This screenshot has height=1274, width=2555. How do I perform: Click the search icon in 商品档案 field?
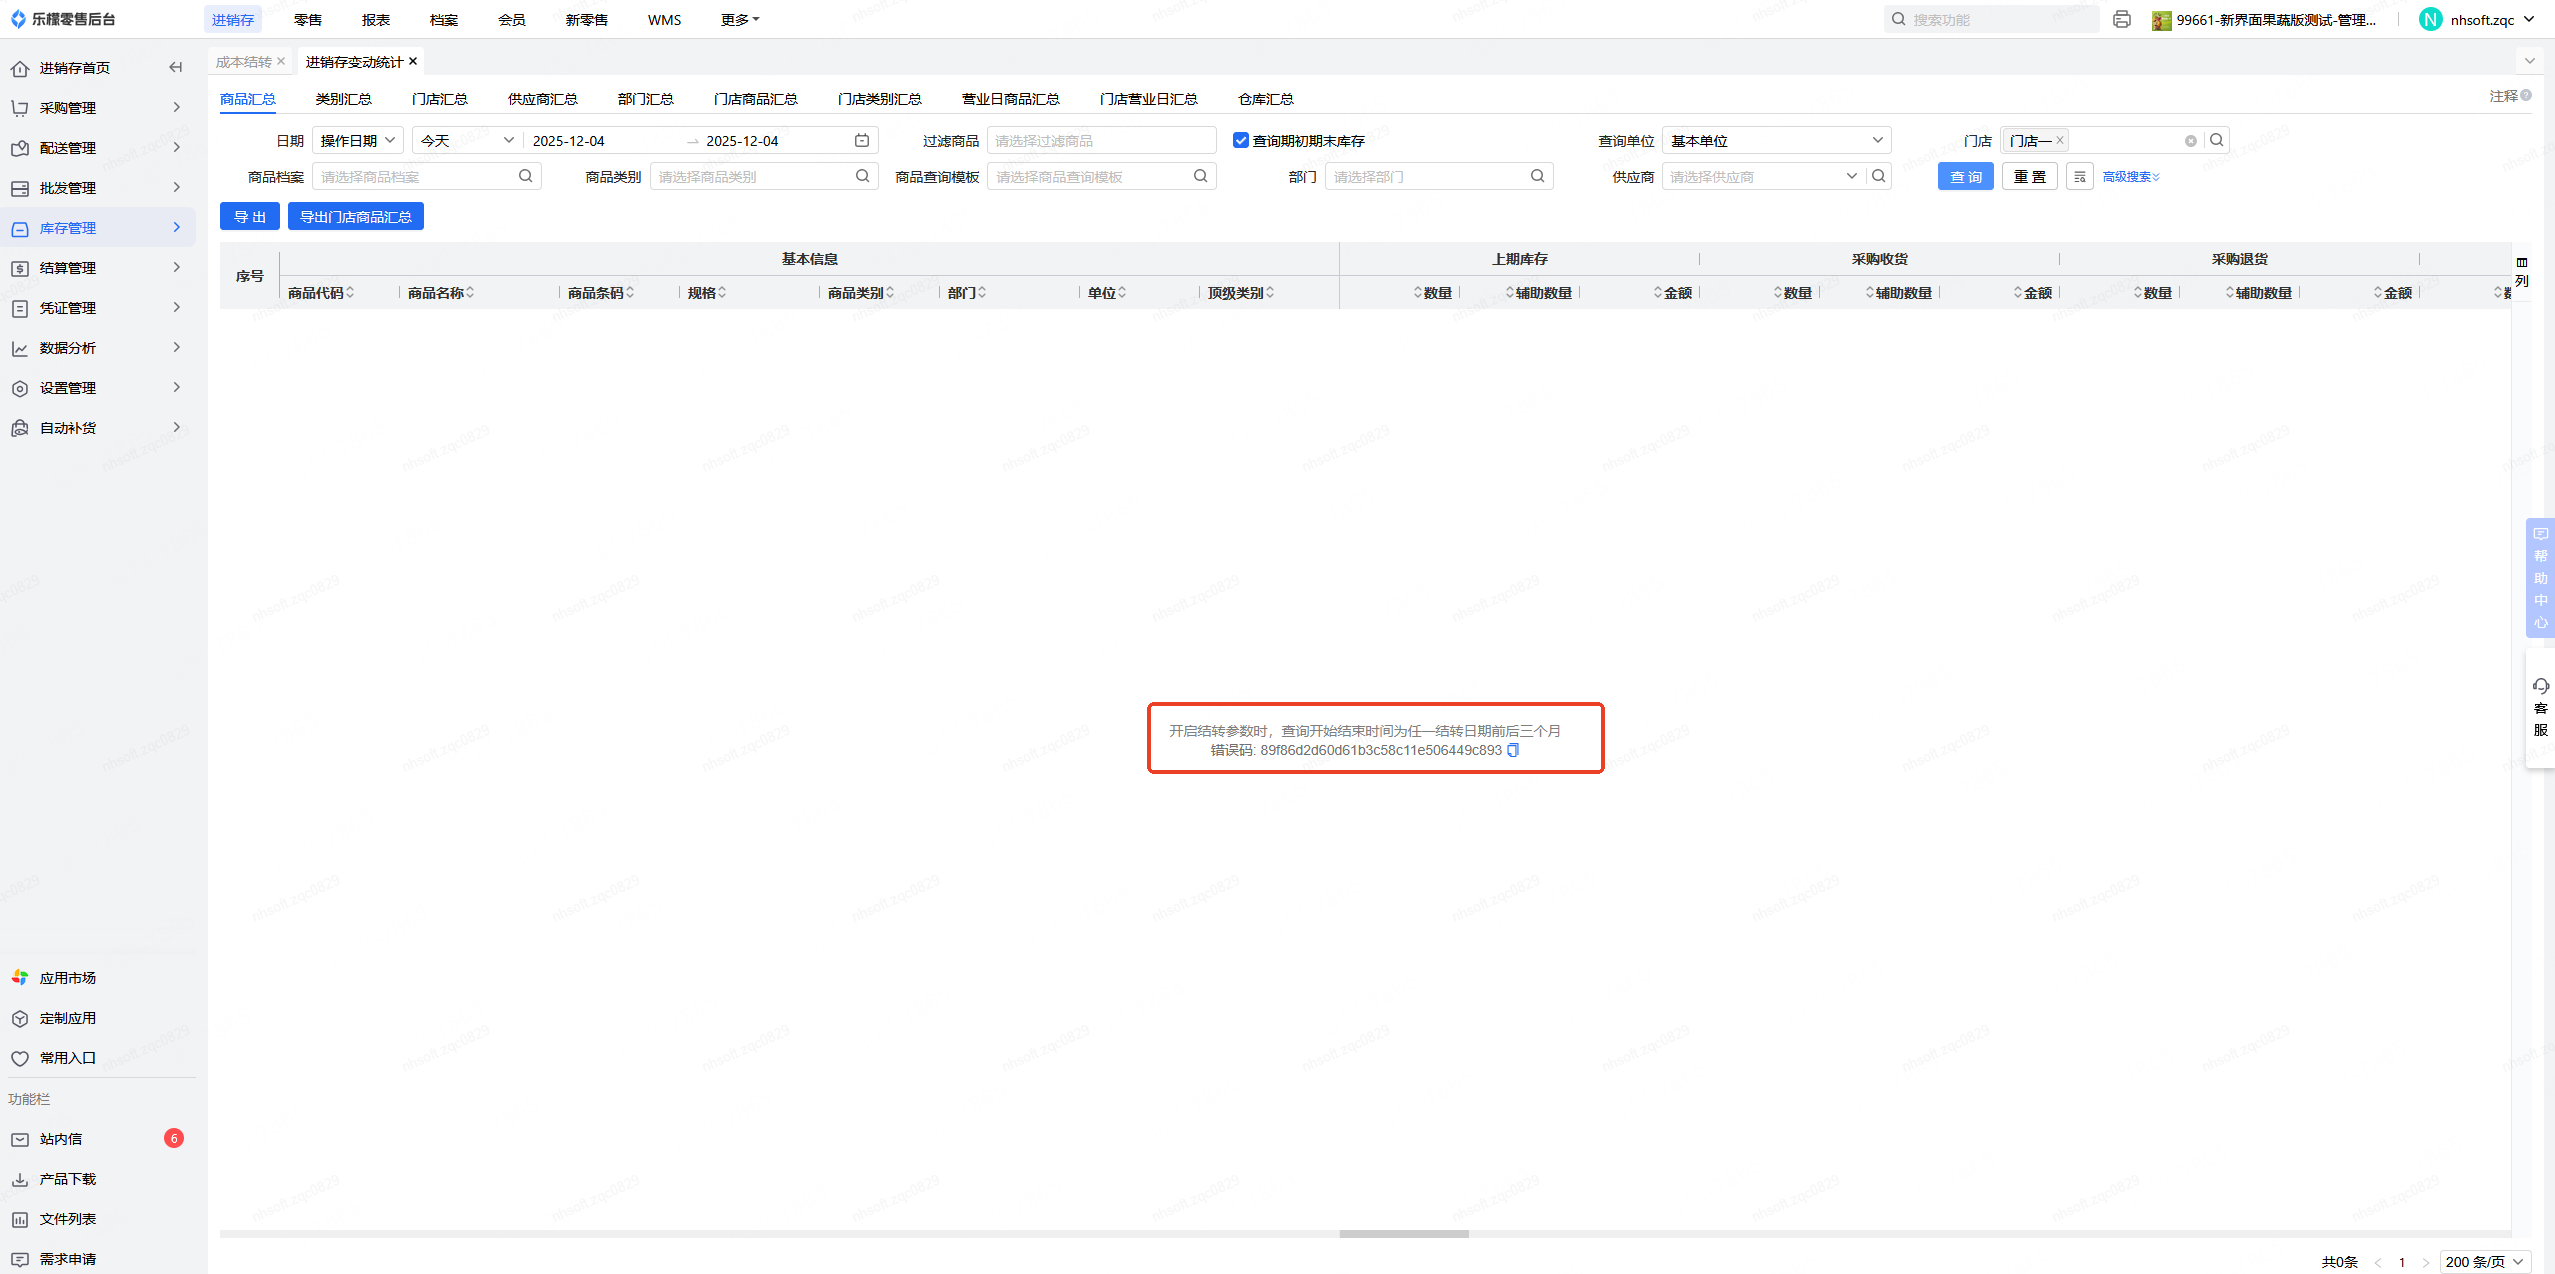pyautogui.click(x=525, y=177)
